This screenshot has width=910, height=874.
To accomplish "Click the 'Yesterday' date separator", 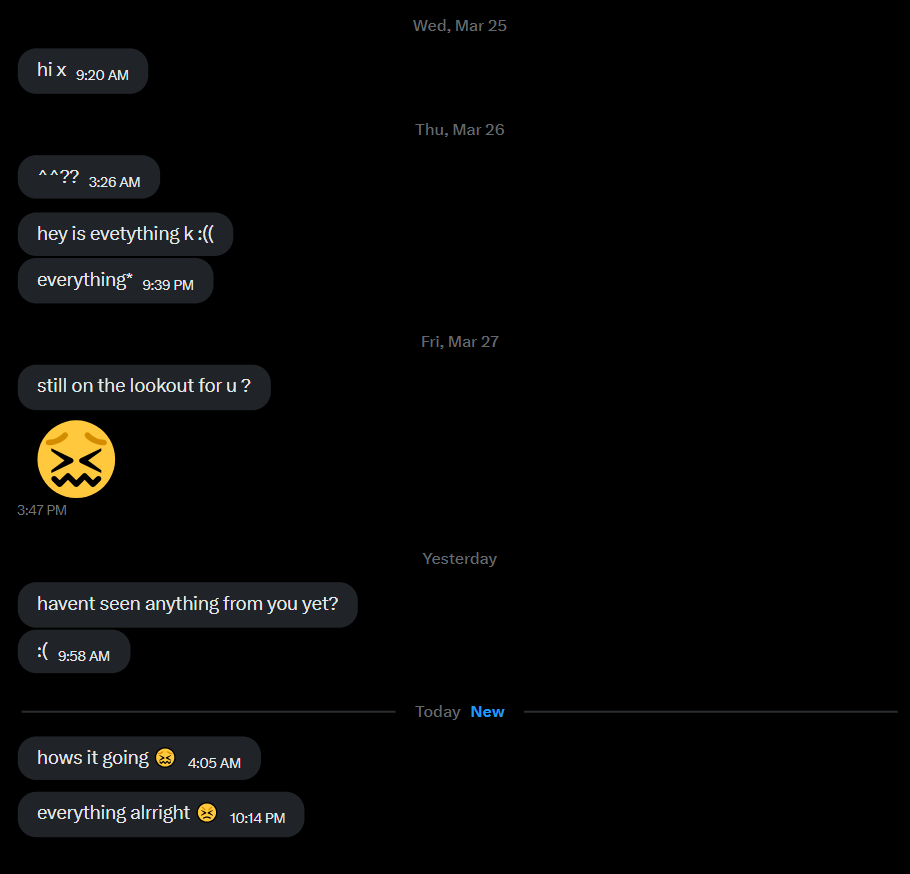I will point(460,558).
